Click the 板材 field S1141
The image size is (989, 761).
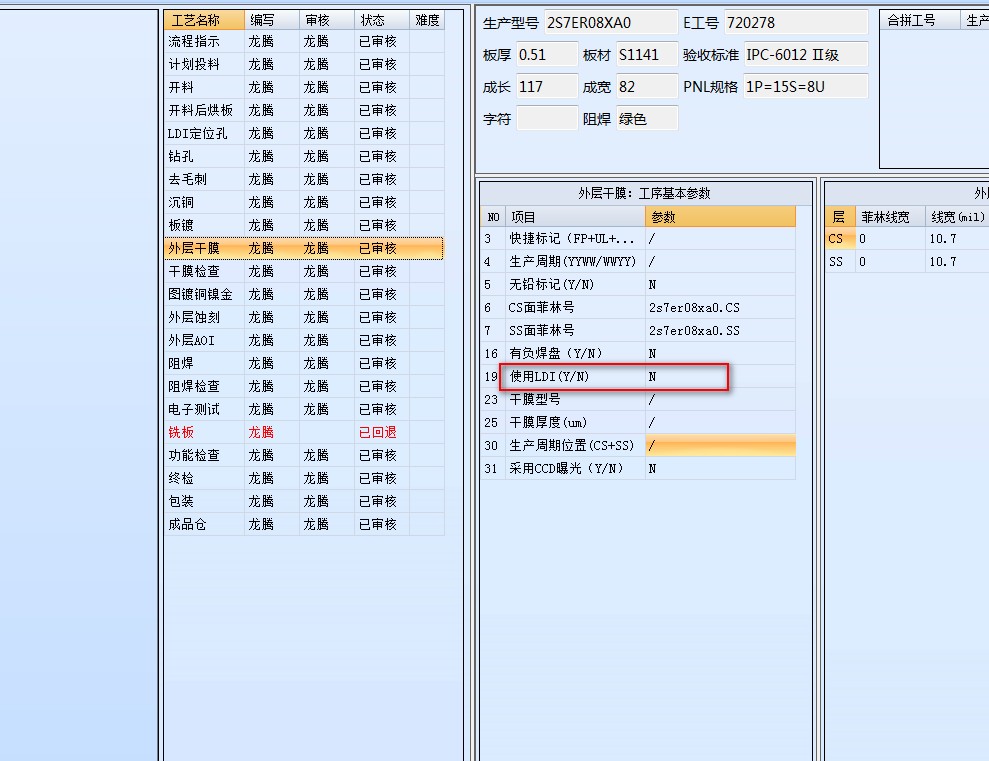(x=647, y=55)
